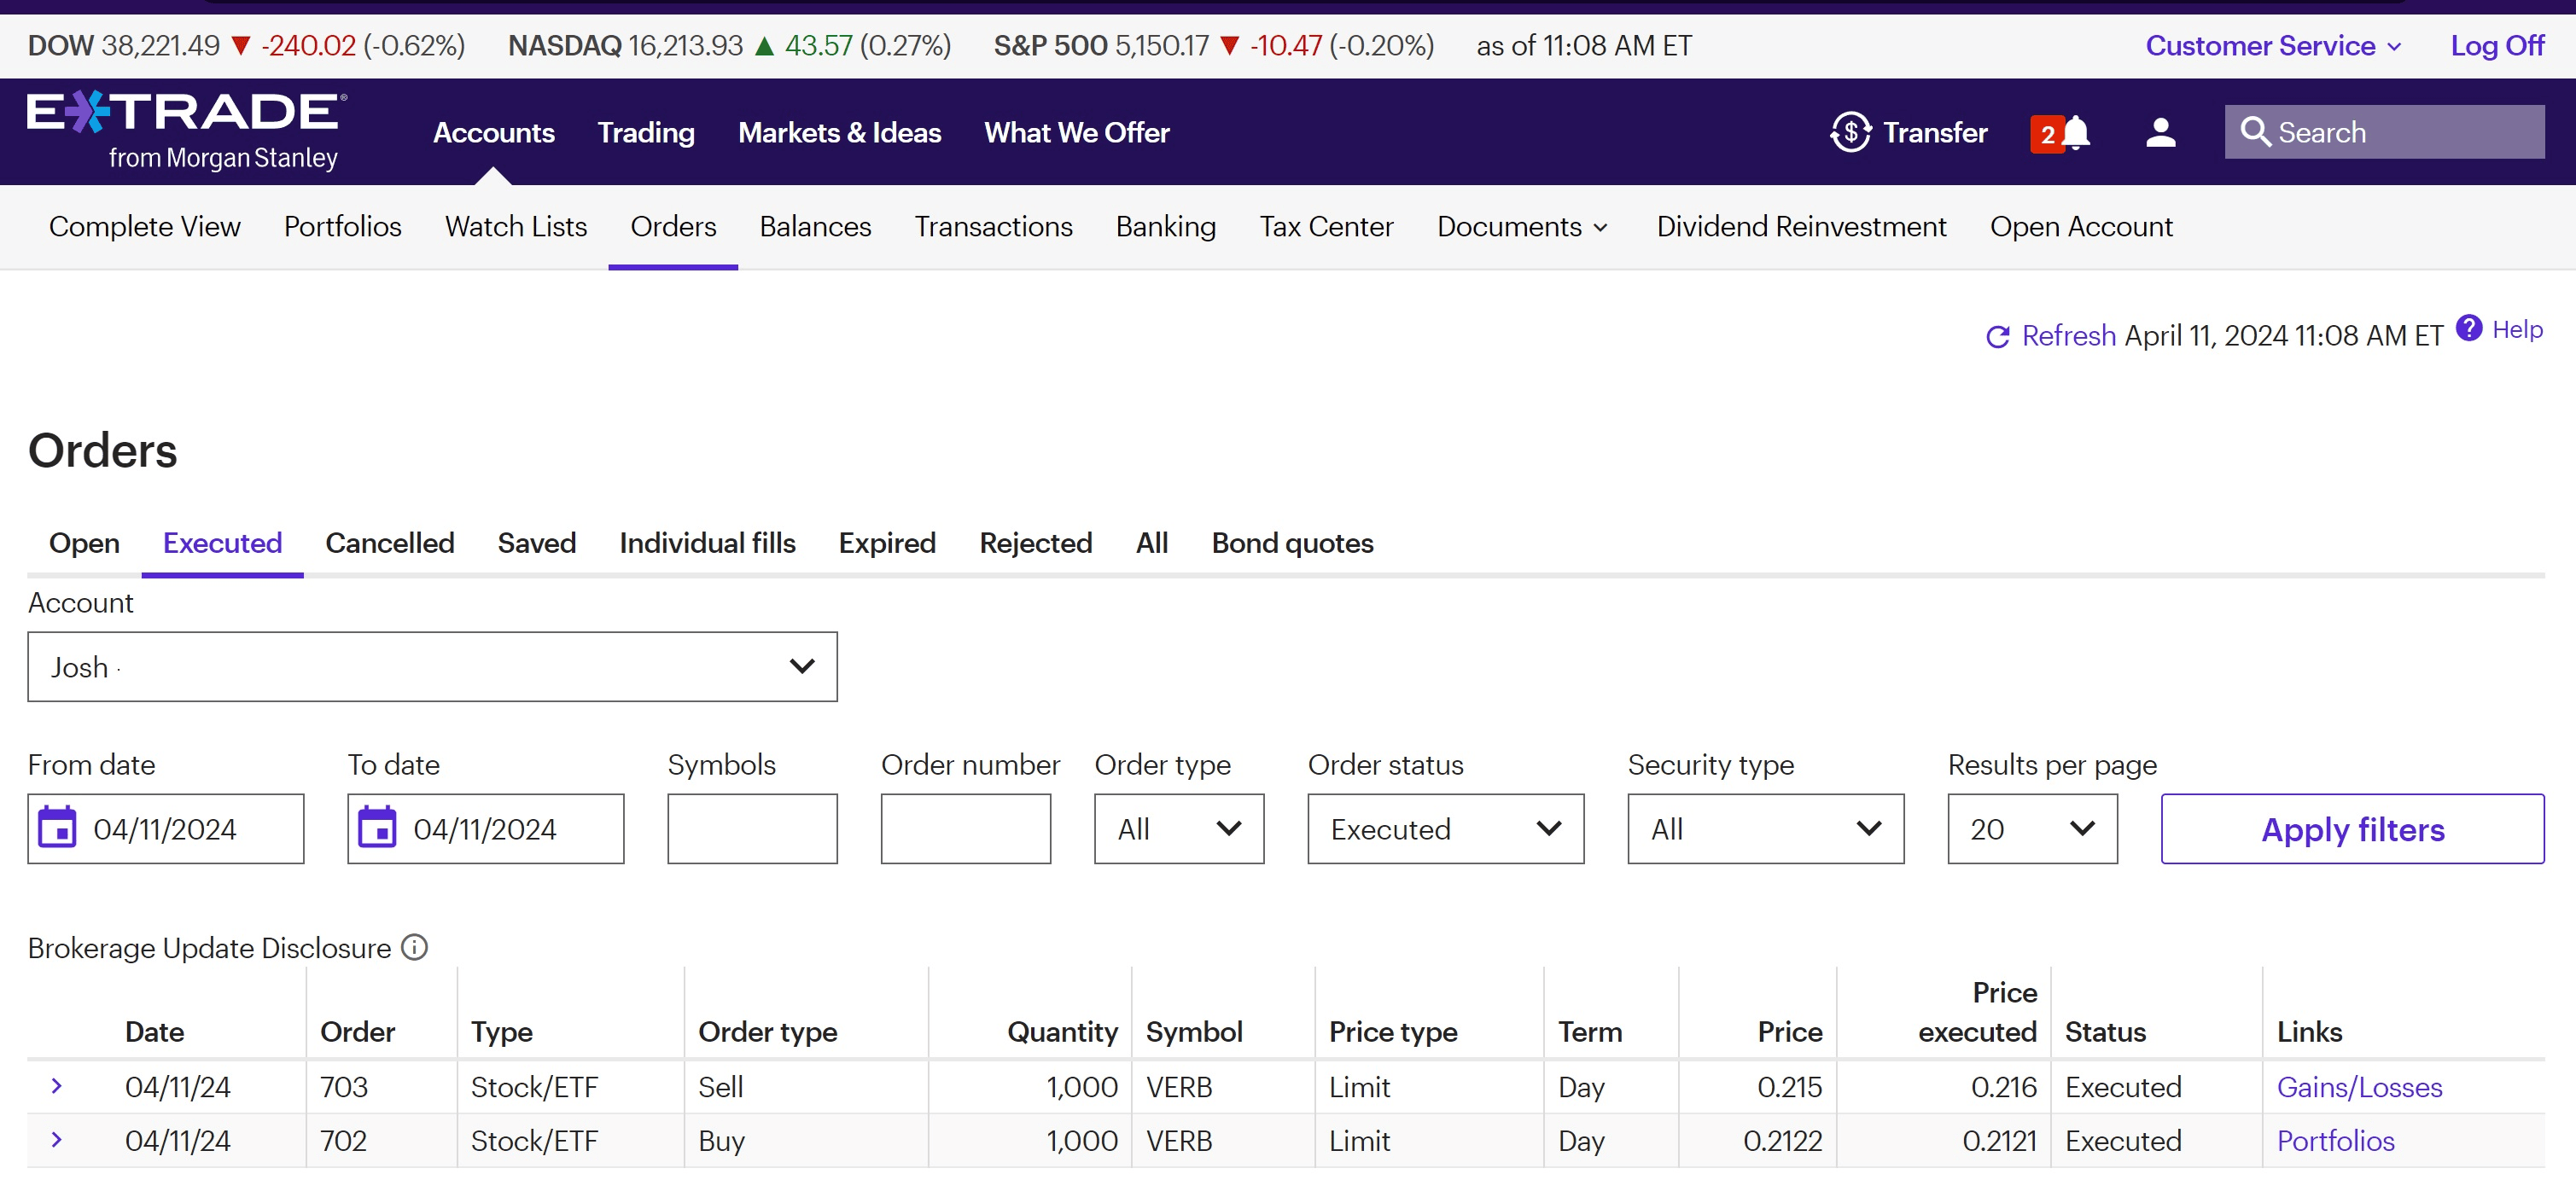Open the Trading menu
The height and width of the screenshot is (1203, 2576).
[x=645, y=132]
